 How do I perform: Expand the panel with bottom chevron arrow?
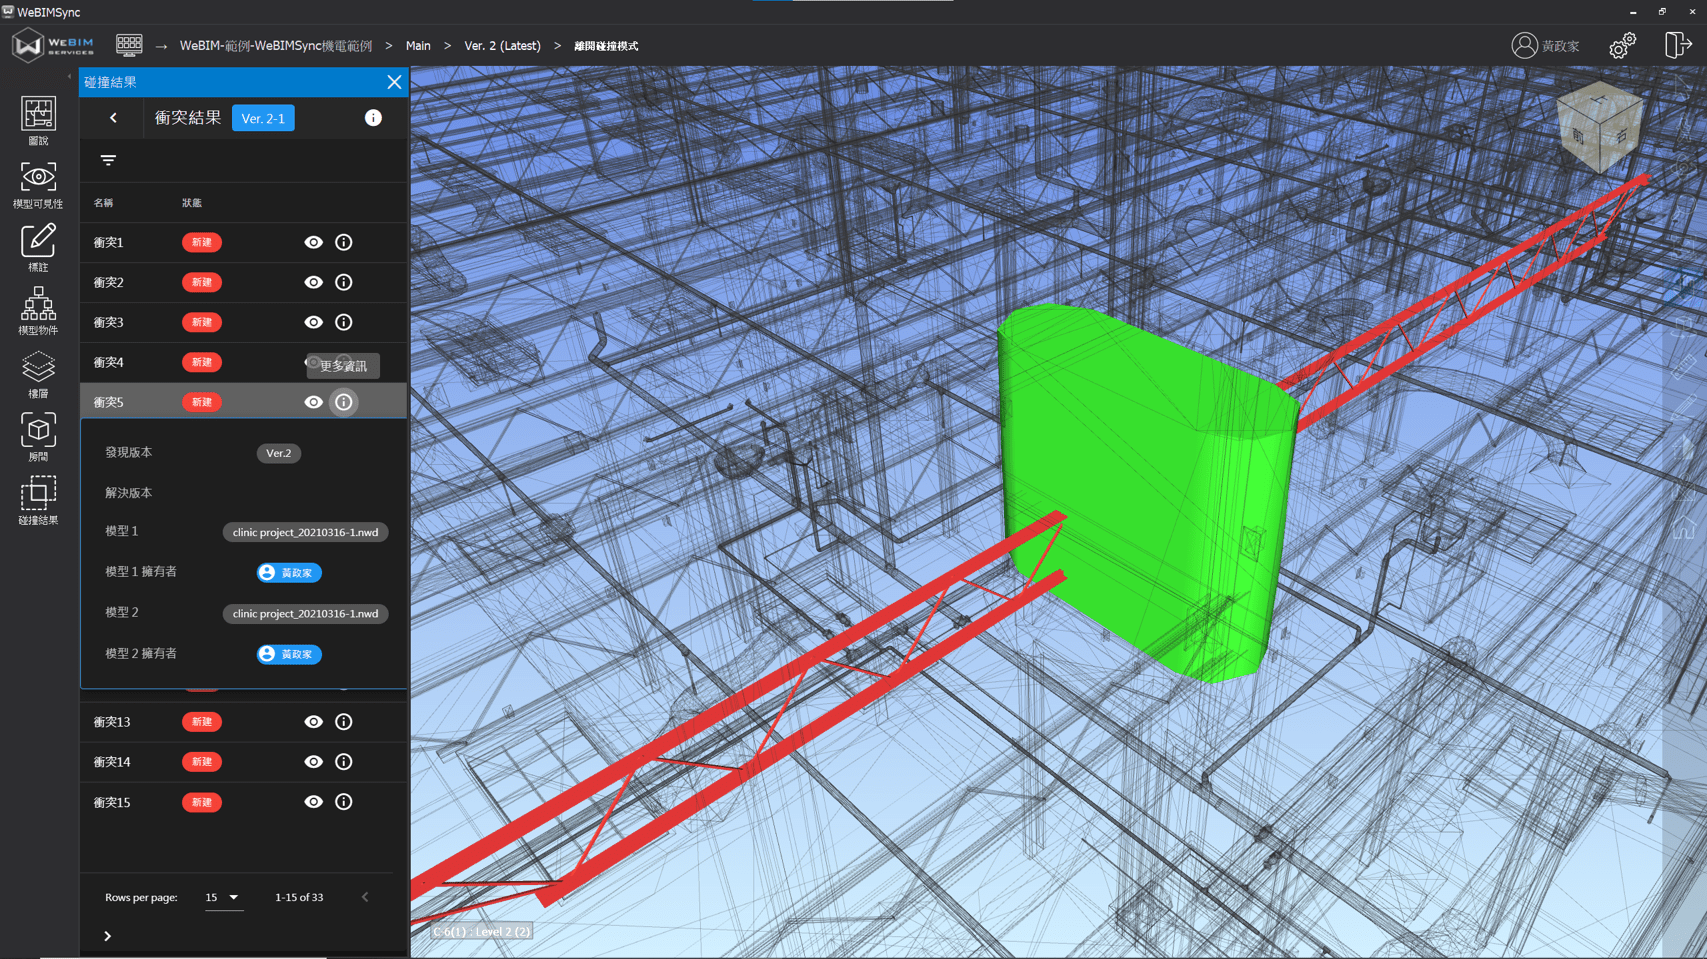pyautogui.click(x=108, y=936)
